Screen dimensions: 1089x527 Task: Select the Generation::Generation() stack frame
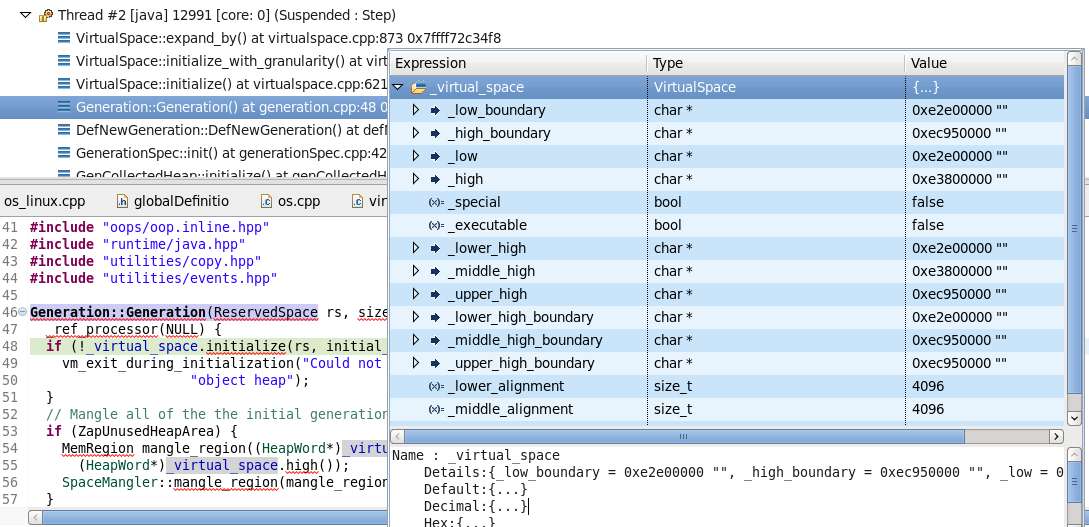tap(231, 107)
